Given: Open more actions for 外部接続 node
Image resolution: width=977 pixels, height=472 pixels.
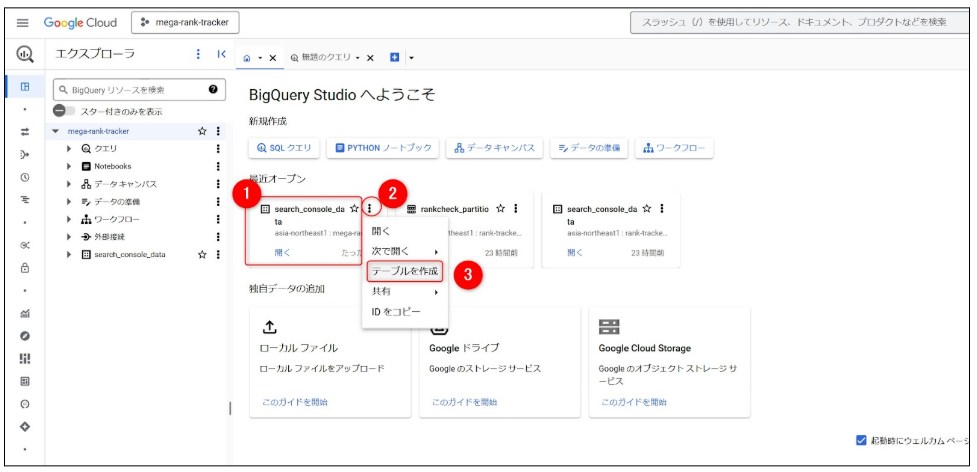Looking at the screenshot, I should click(x=218, y=237).
